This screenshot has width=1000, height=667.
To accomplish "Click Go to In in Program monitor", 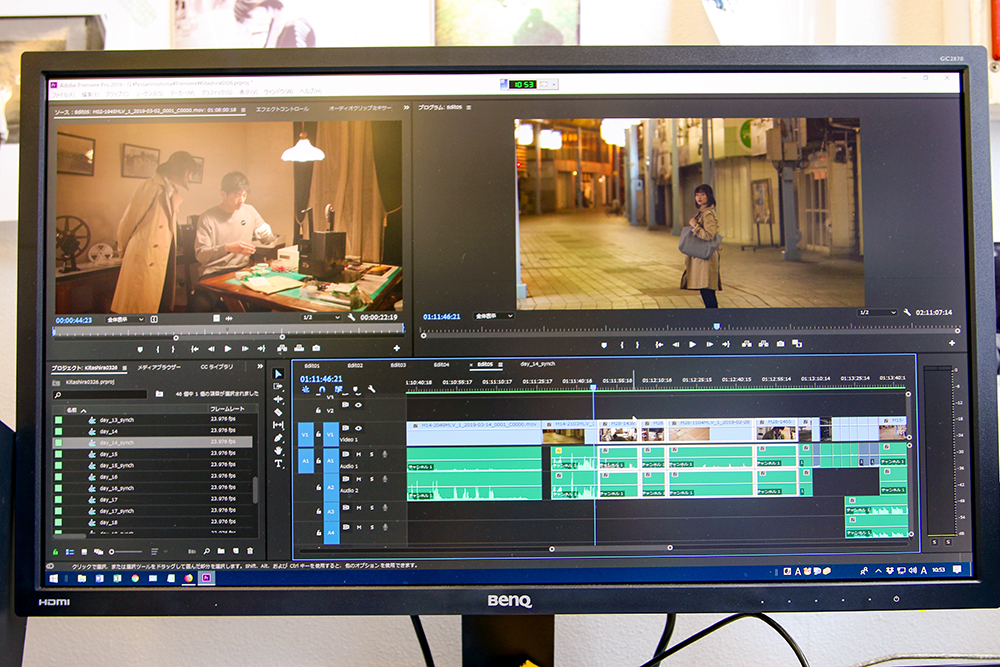I will pyautogui.click(x=659, y=344).
